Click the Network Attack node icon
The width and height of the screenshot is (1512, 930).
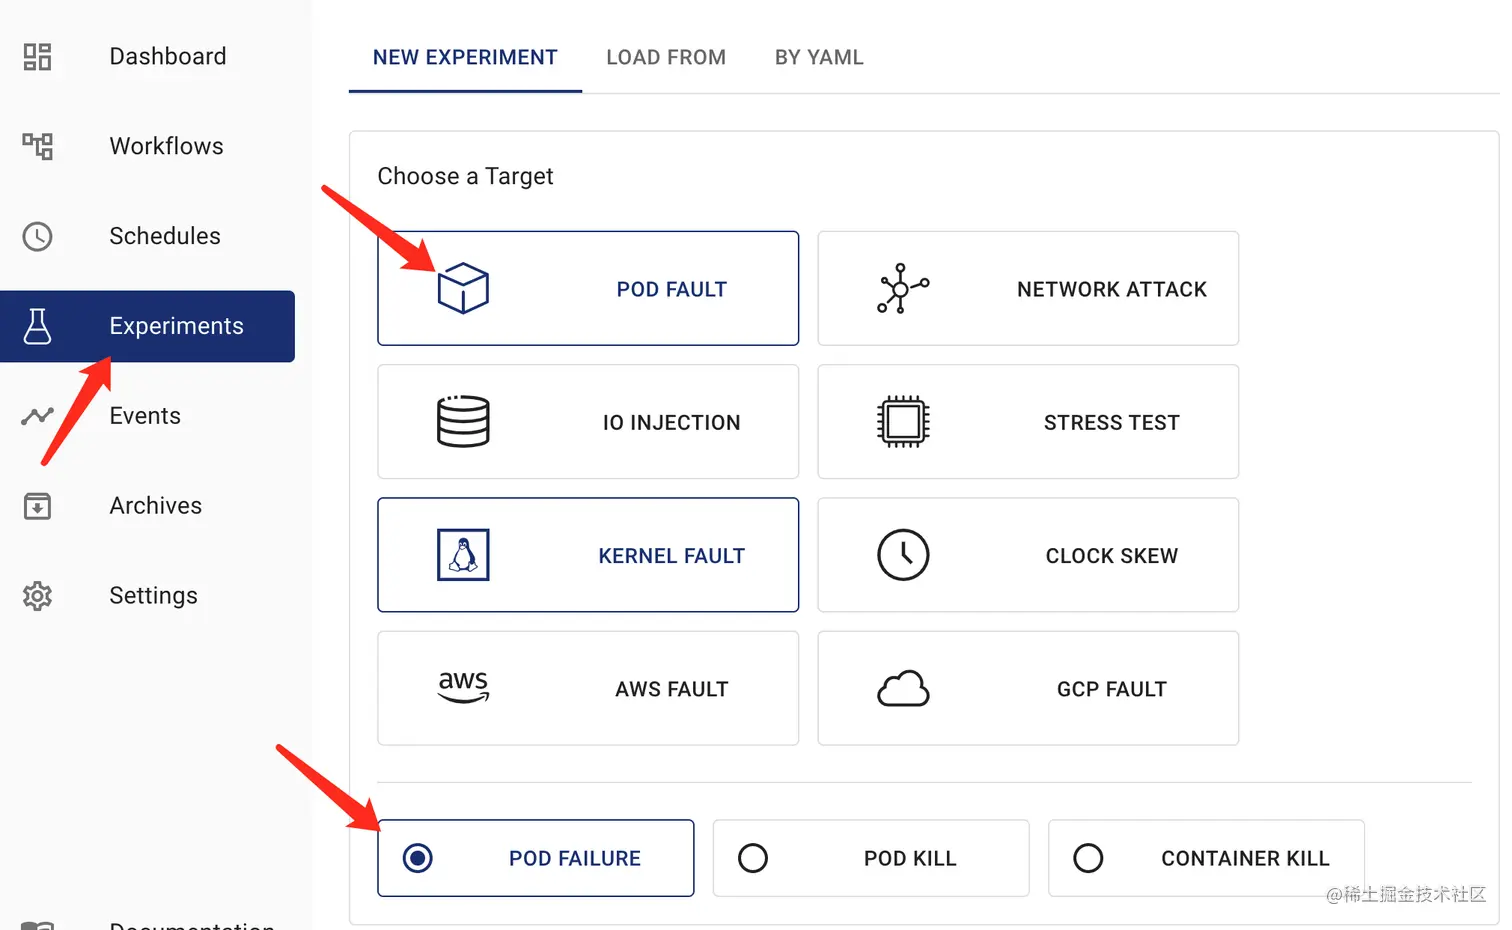click(x=903, y=288)
